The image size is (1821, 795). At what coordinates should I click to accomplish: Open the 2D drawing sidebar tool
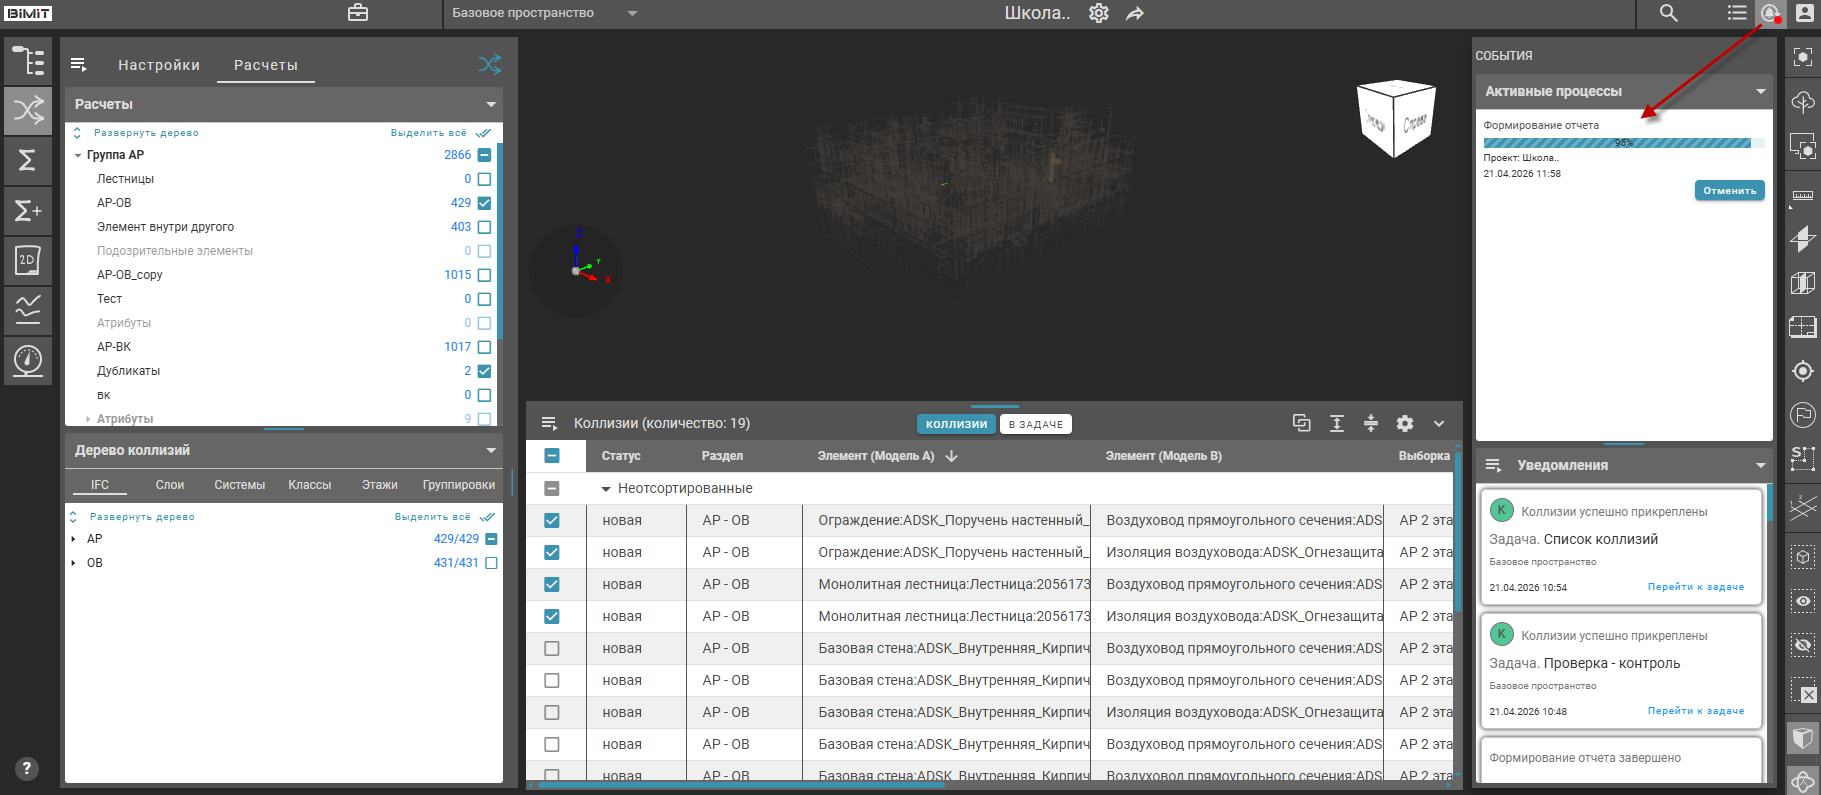pyautogui.click(x=28, y=260)
